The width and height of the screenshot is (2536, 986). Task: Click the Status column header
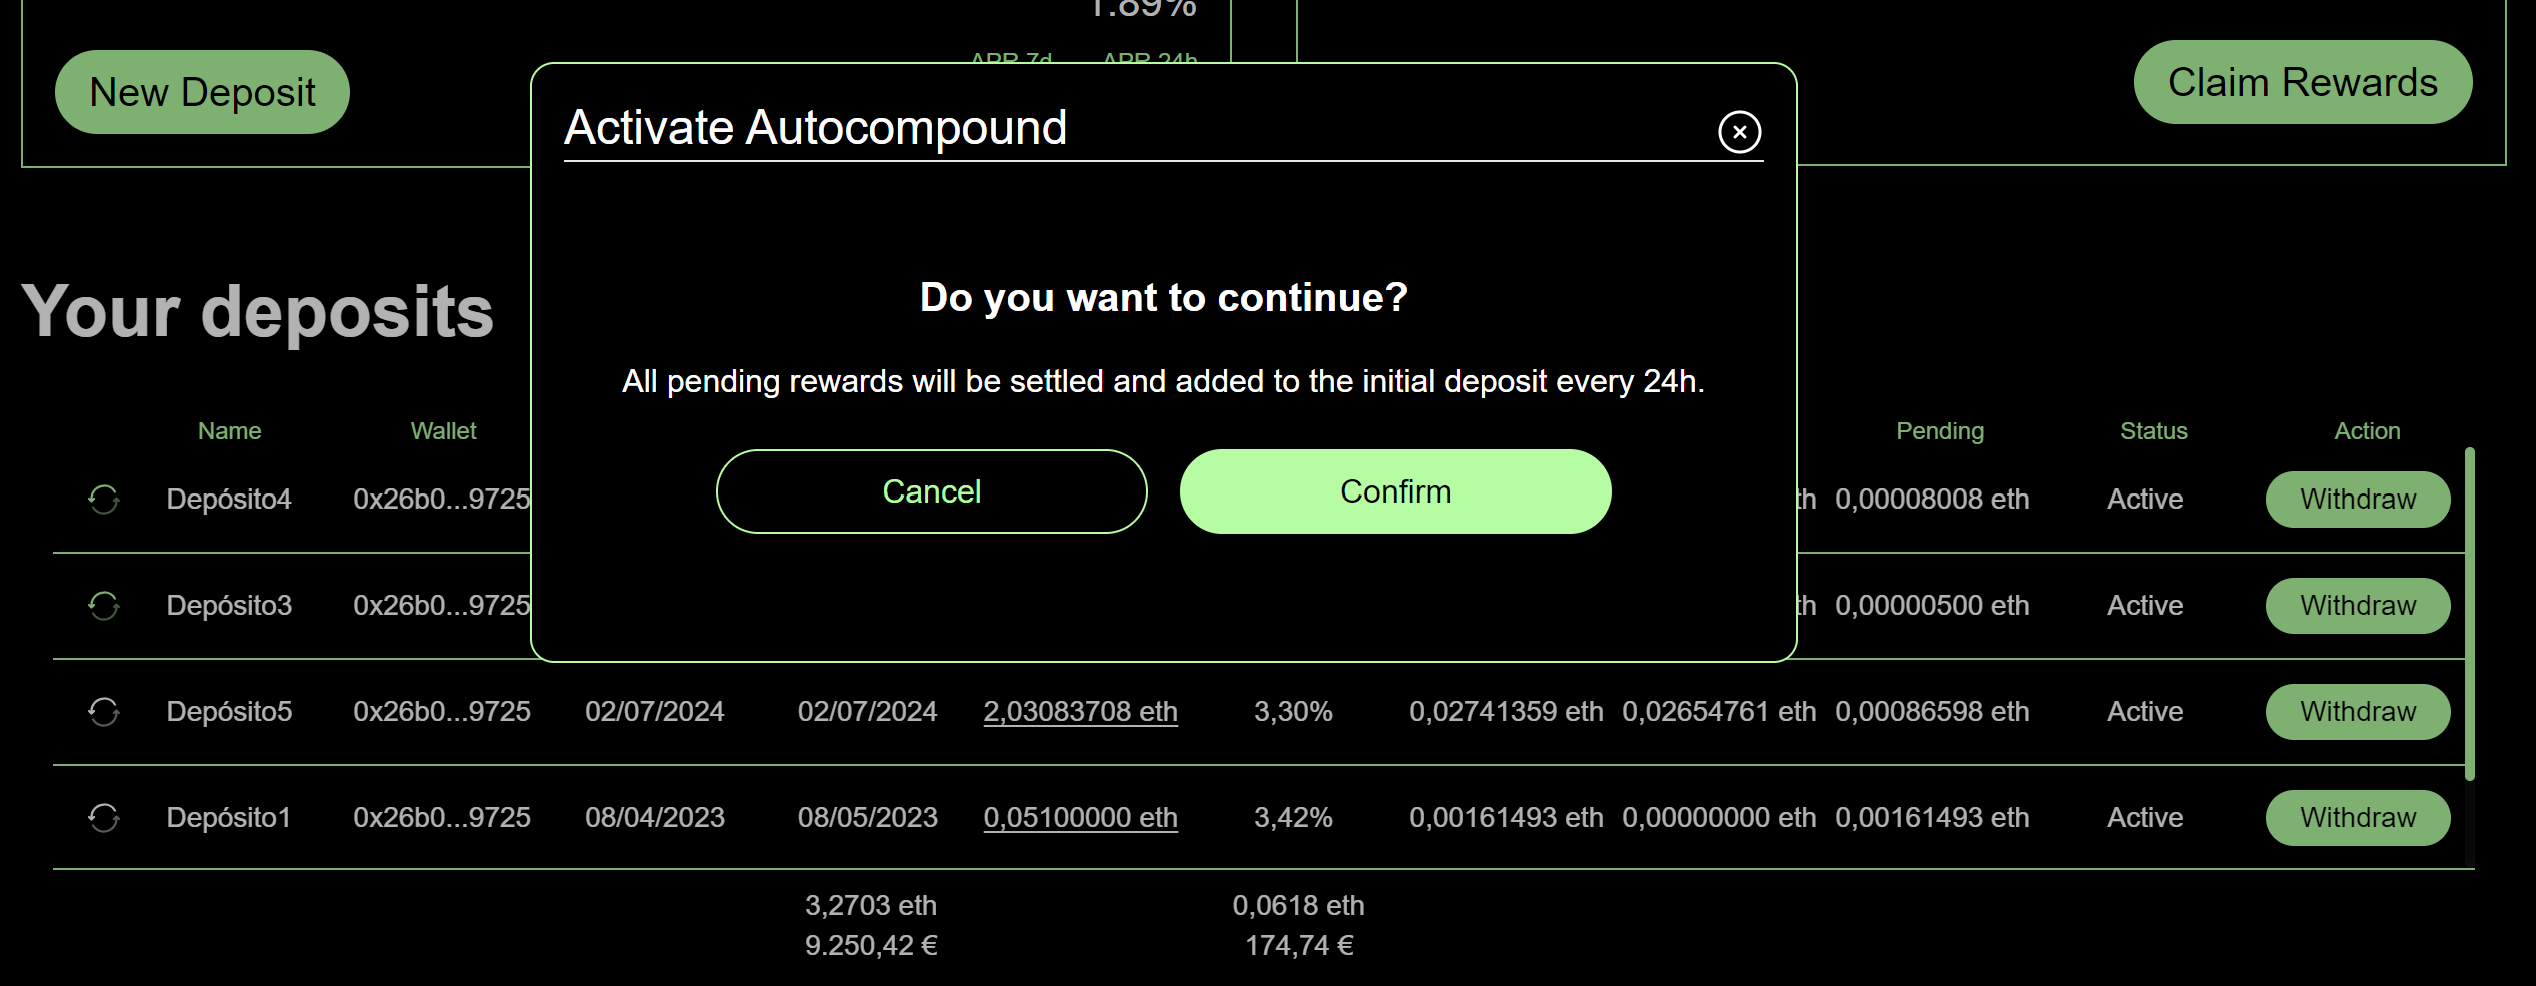[2153, 431]
